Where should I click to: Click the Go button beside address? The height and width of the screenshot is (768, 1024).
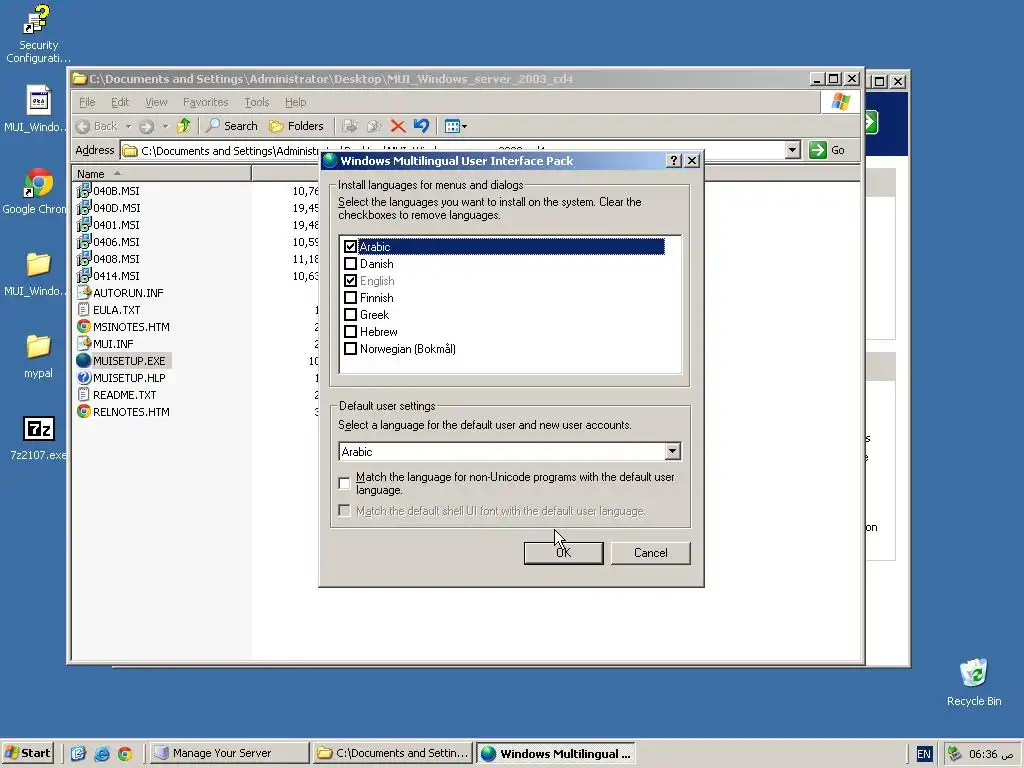coord(827,150)
